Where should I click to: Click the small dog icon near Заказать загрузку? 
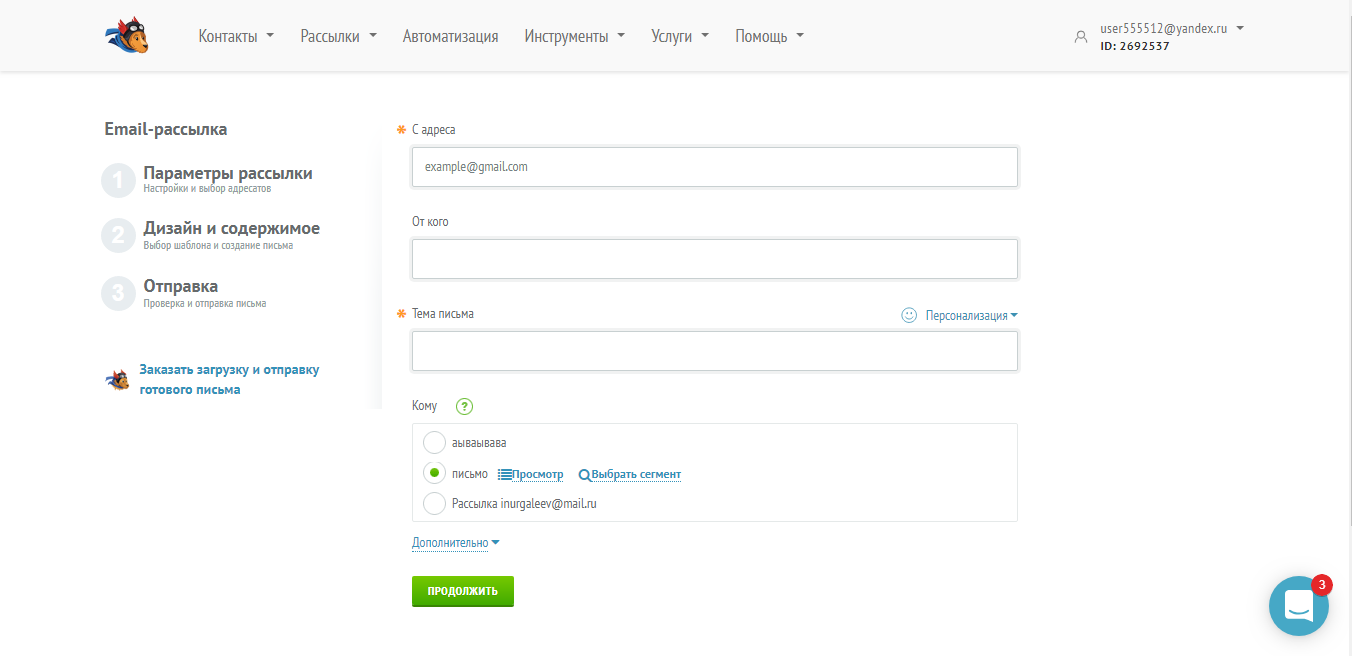118,380
